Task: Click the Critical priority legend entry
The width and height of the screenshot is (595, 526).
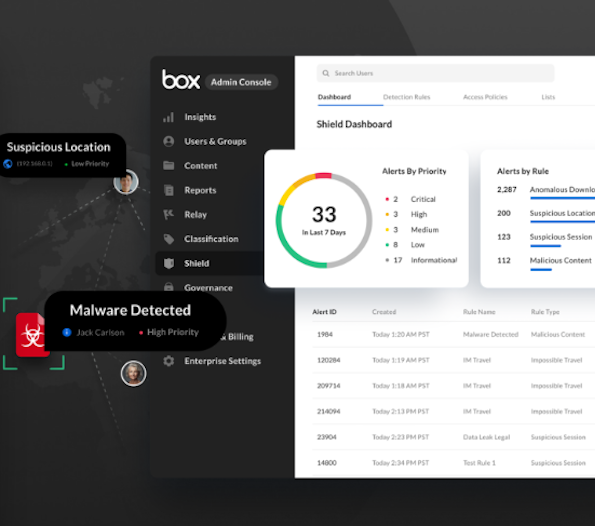Action: (x=410, y=199)
